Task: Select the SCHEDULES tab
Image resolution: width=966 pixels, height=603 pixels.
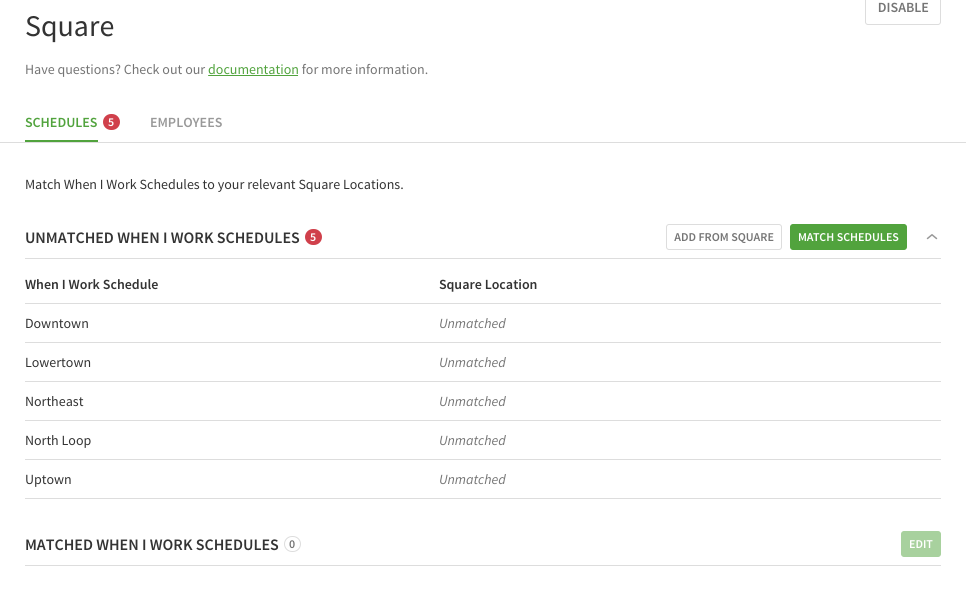Action: 61,122
